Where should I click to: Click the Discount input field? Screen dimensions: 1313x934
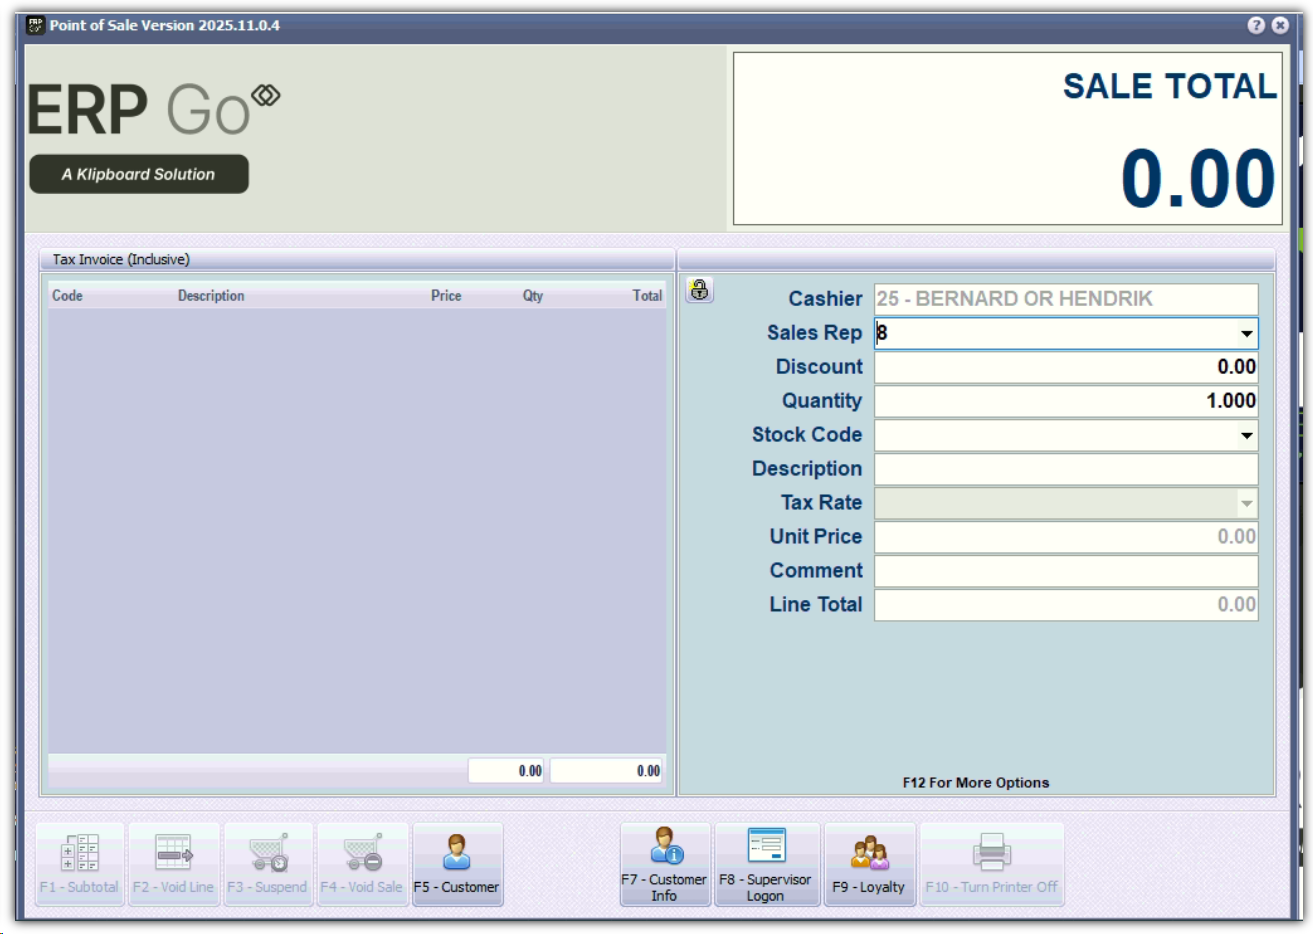pyautogui.click(x=1065, y=367)
